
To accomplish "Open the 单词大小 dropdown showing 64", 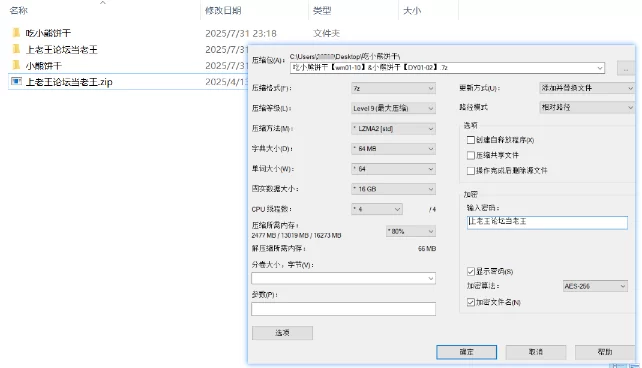I will (x=393, y=169).
